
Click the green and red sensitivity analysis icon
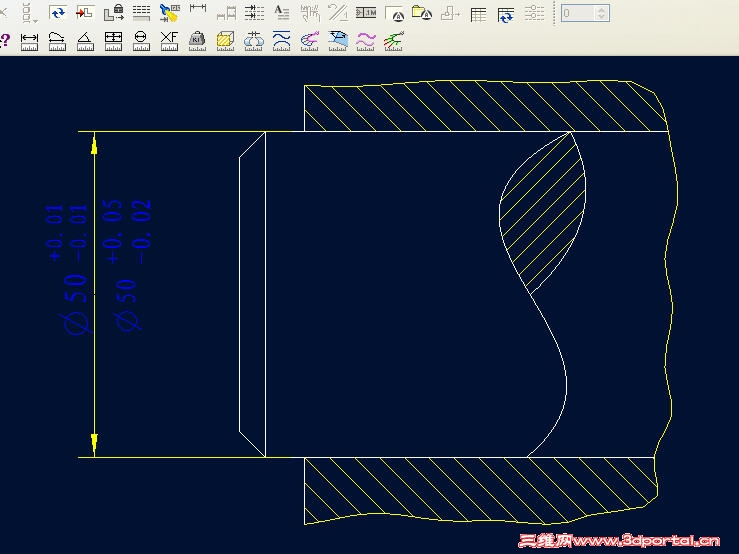(394, 41)
